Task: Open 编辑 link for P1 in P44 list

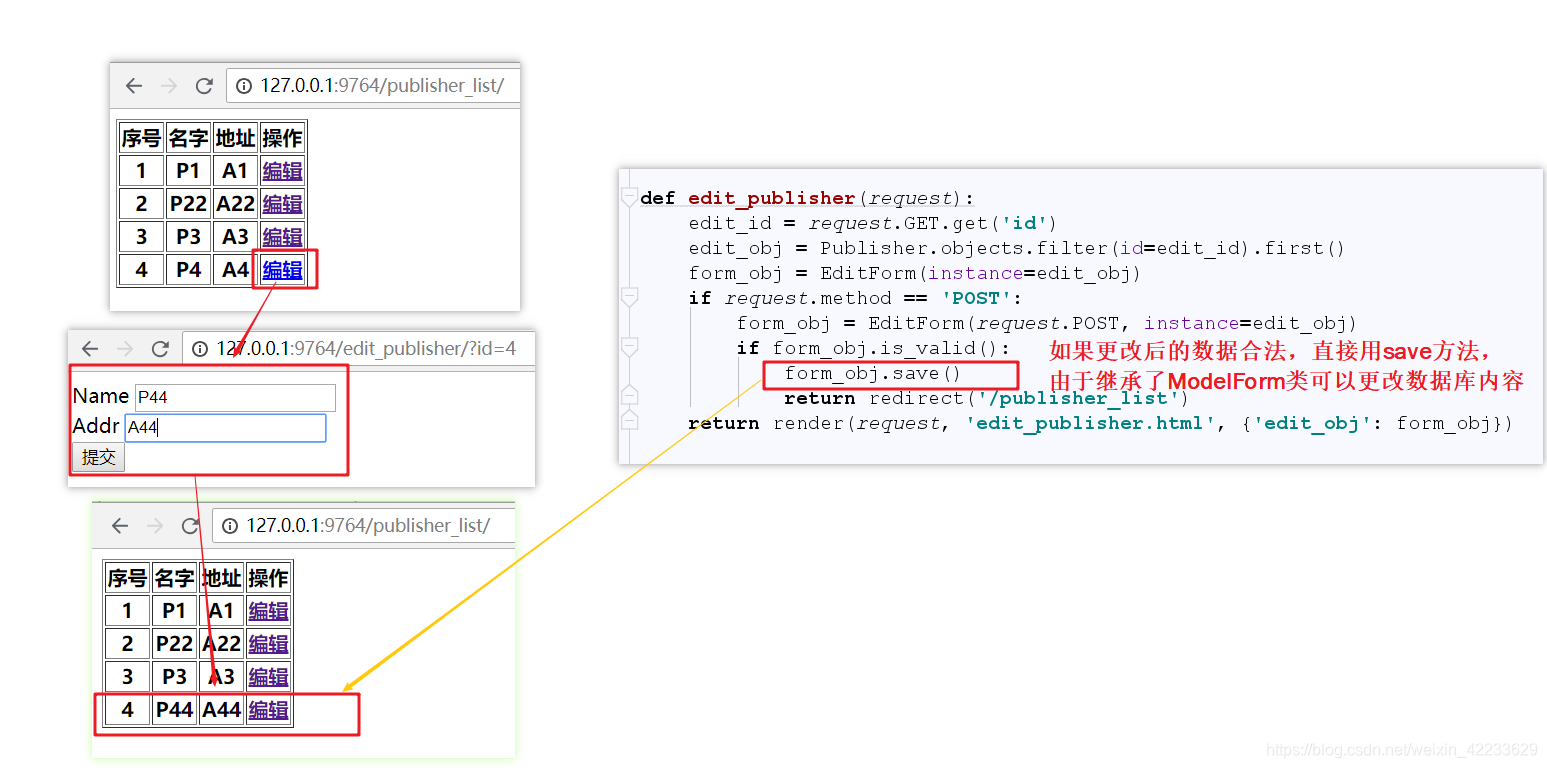Action: coord(268,611)
